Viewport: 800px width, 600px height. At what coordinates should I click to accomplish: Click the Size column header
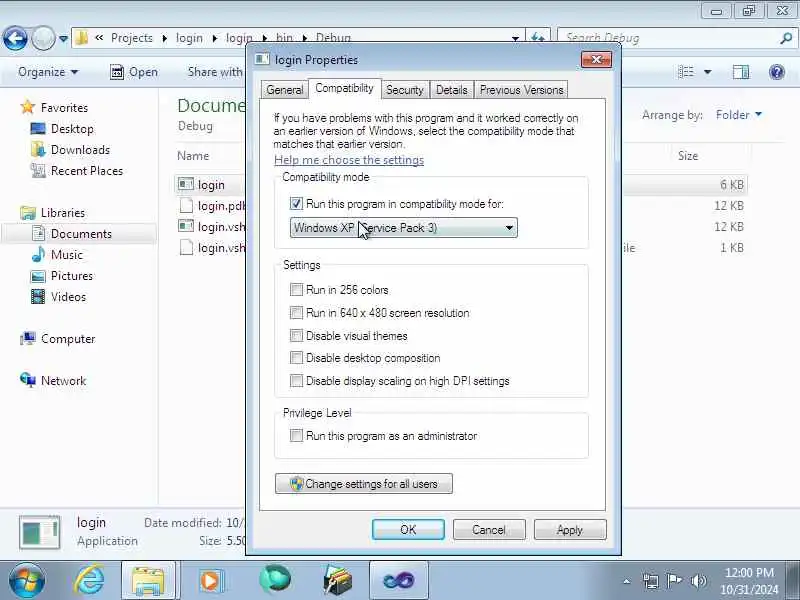[688, 156]
